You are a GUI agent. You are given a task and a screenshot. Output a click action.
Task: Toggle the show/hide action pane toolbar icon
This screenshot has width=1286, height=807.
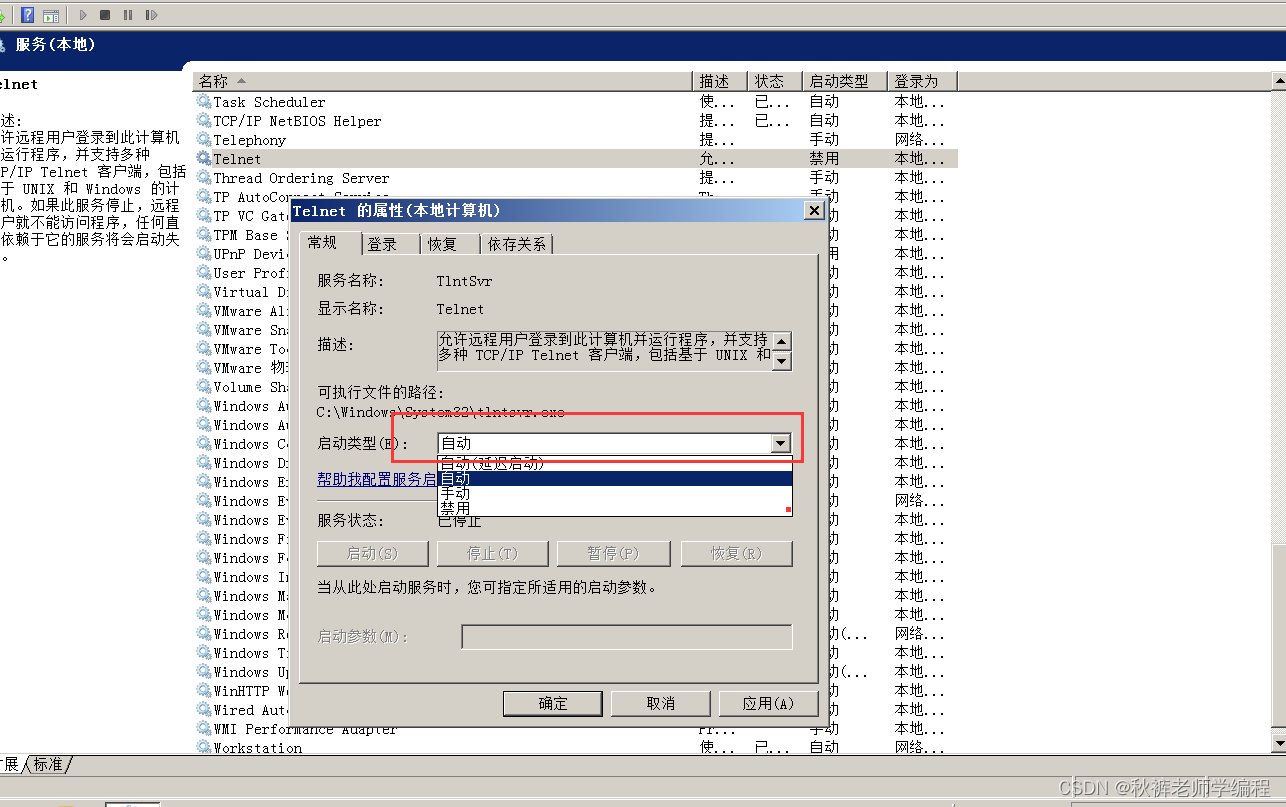click(51, 15)
